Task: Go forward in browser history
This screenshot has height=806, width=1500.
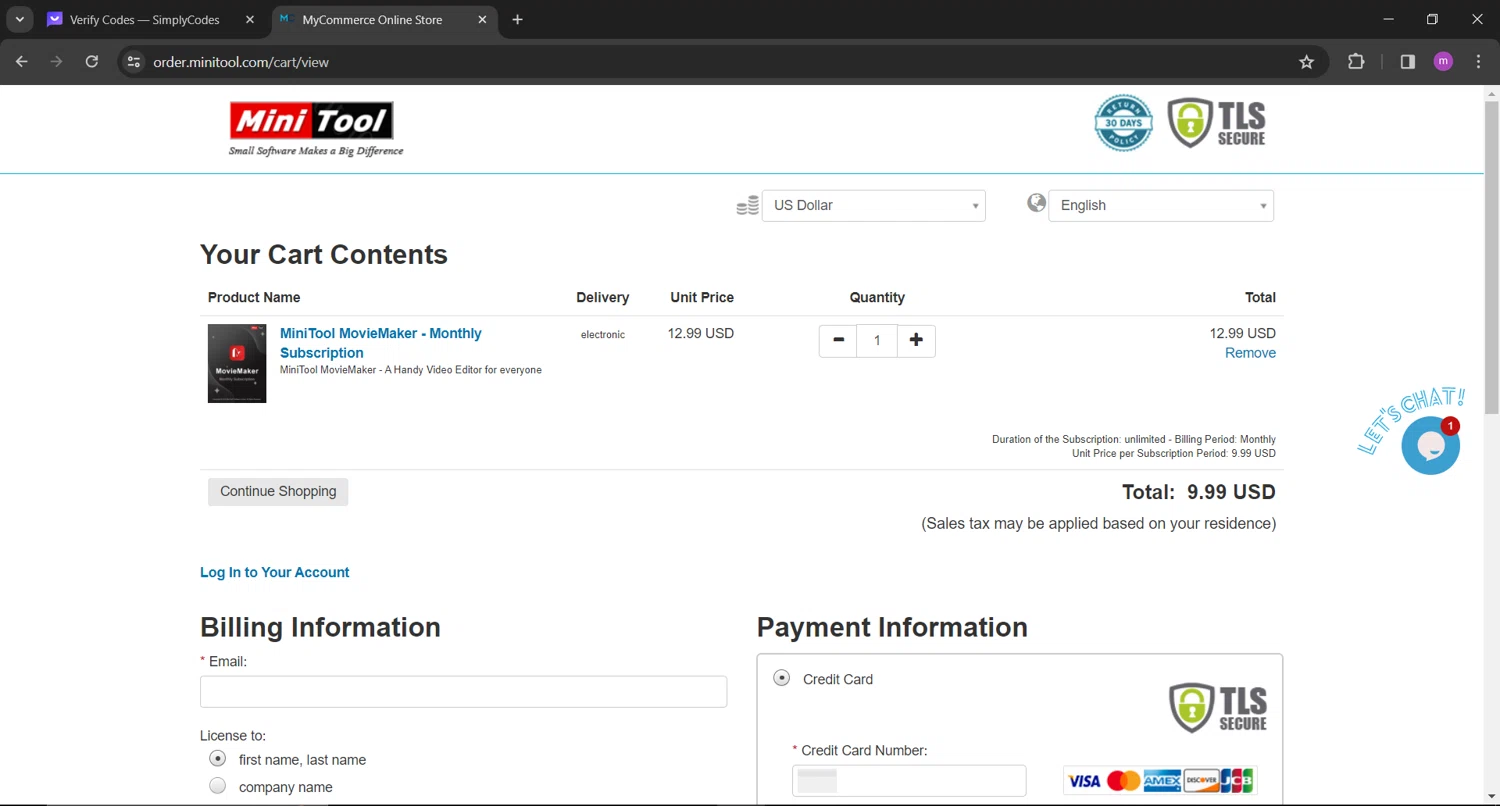Action: click(56, 62)
